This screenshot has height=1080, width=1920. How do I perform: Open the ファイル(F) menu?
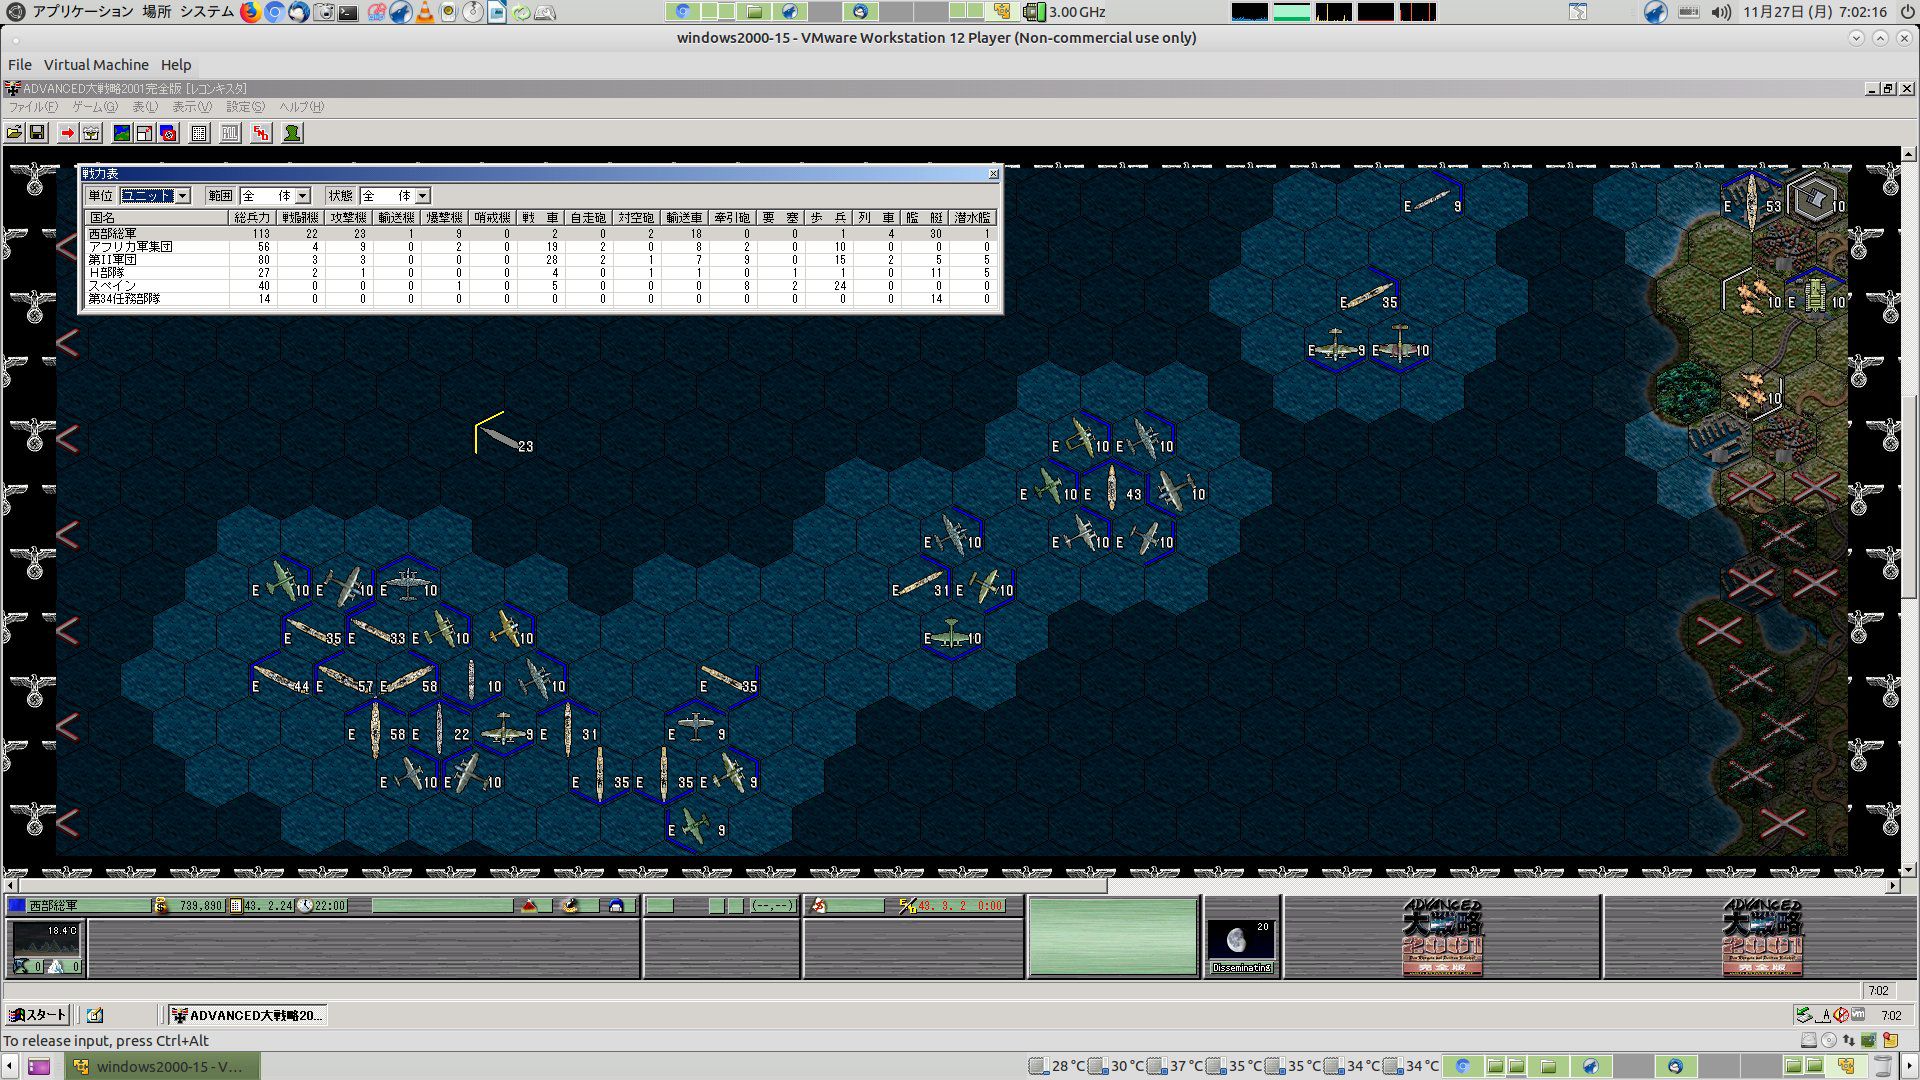click(33, 107)
